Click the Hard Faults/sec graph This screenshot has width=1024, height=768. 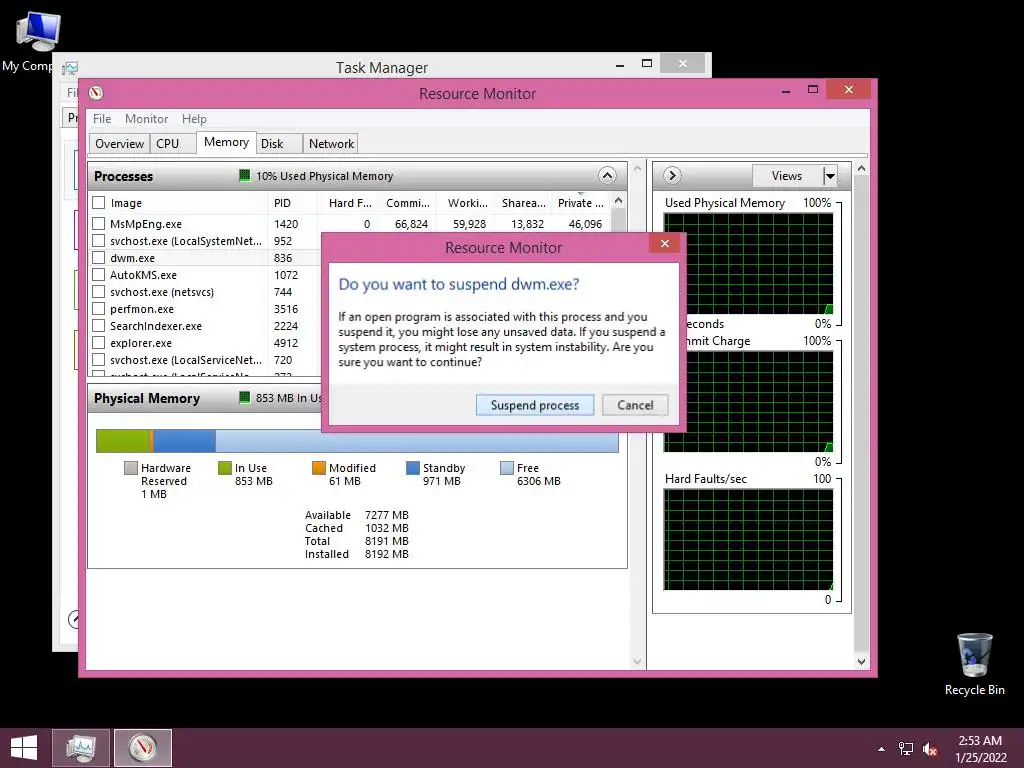click(x=748, y=540)
